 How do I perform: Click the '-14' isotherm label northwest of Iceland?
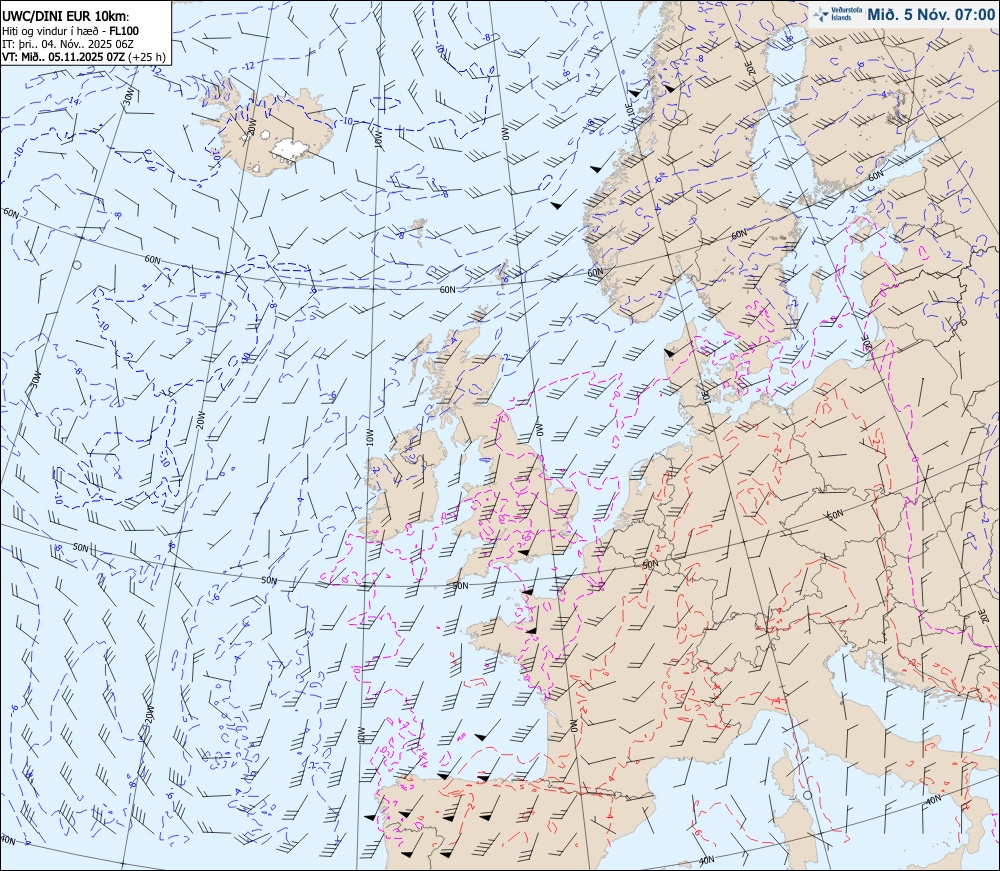click(73, 101)
